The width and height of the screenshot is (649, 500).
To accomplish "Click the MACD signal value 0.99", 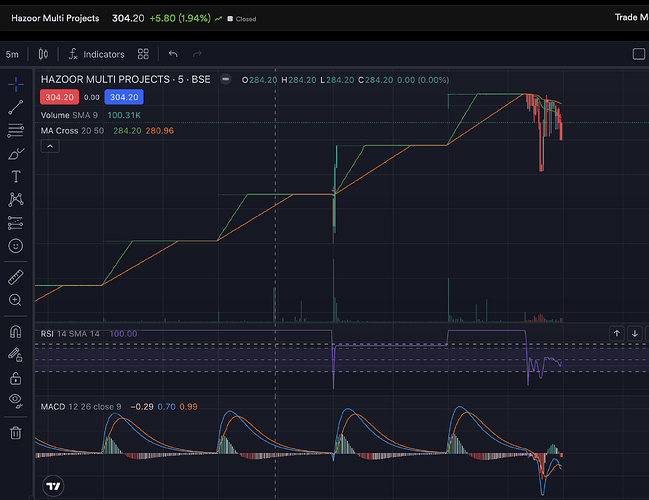I will (188, 407).
